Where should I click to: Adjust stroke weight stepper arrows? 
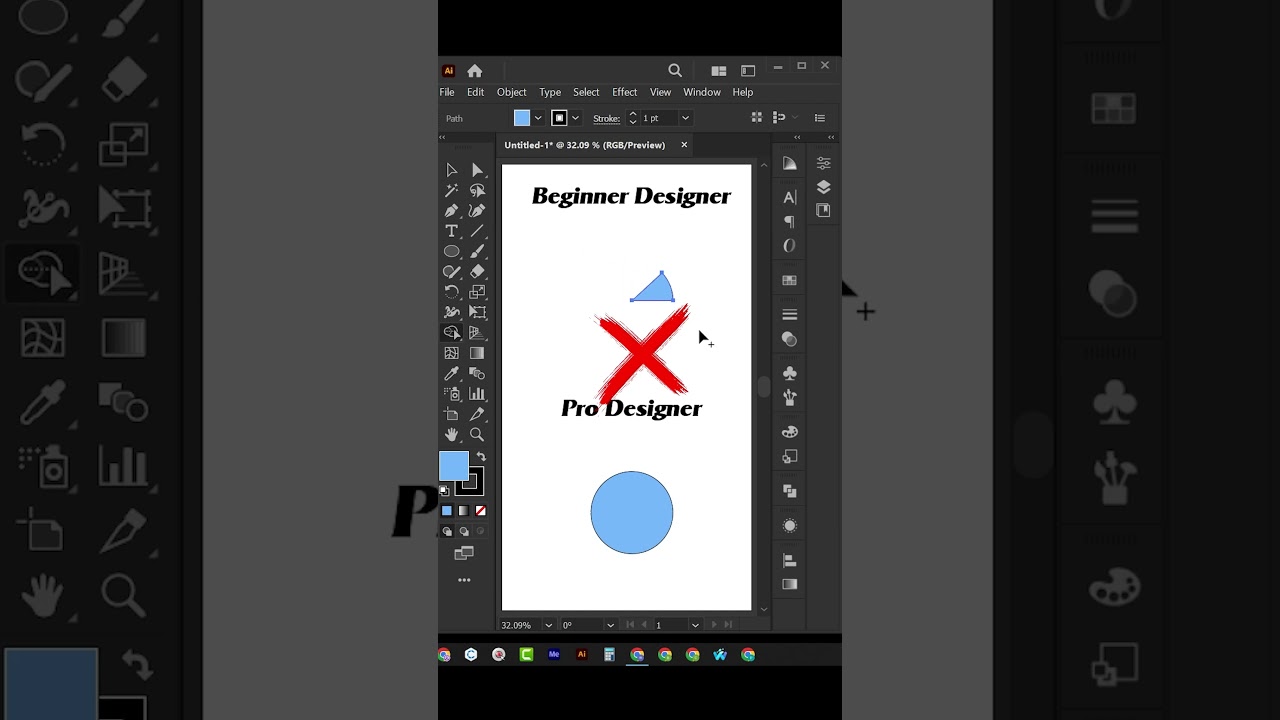coord(632,118)
